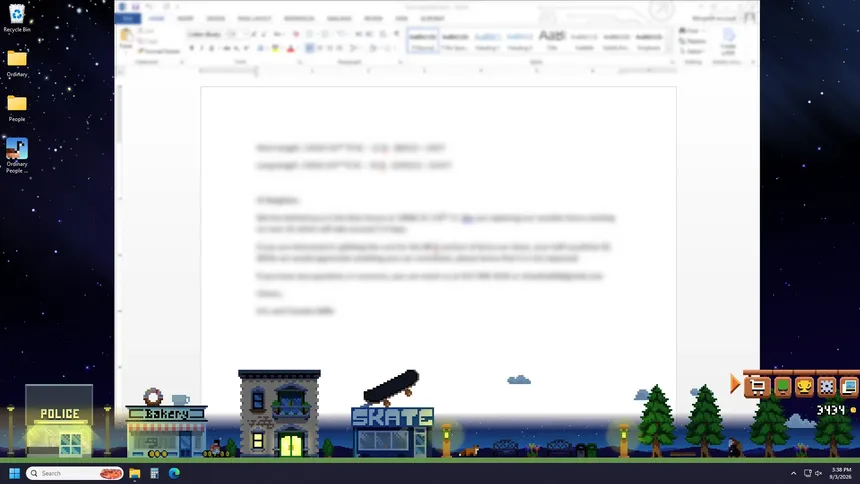Click the Undo icon in Quick Access toolbar

(x=150, y=7)
